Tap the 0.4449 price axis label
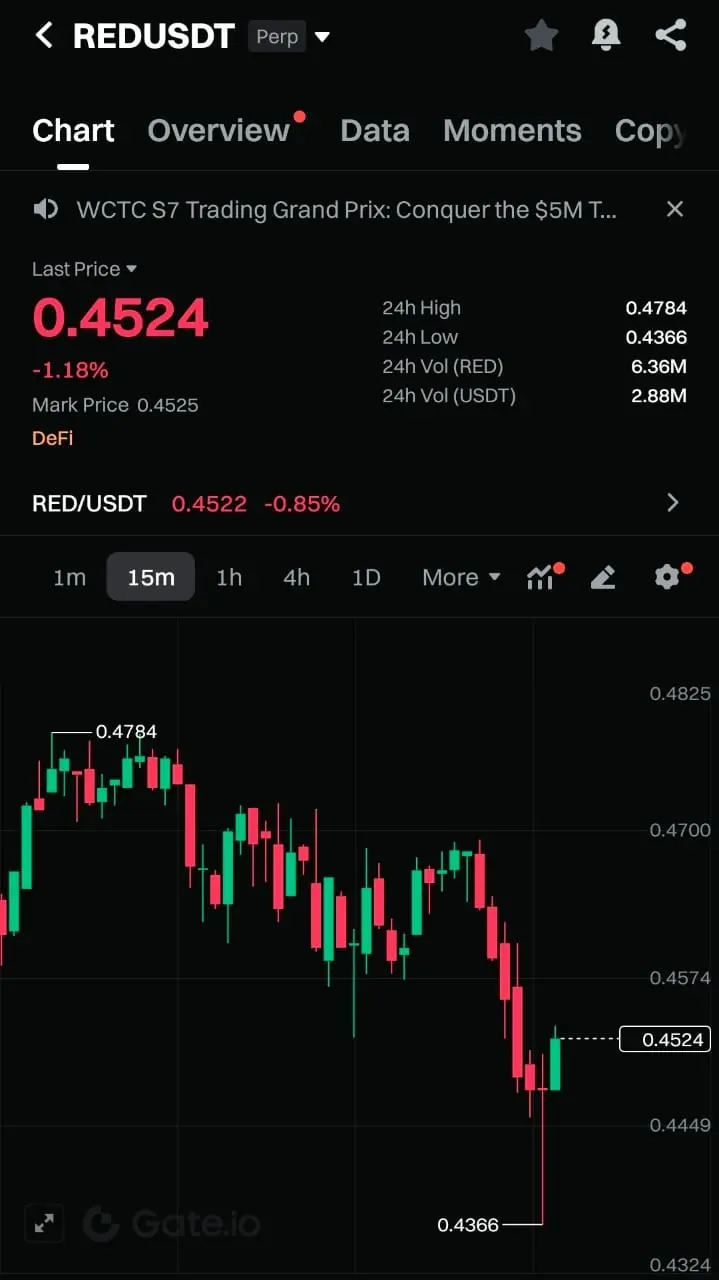This screenshot has height=1280, width=719. click(680, 1125)
